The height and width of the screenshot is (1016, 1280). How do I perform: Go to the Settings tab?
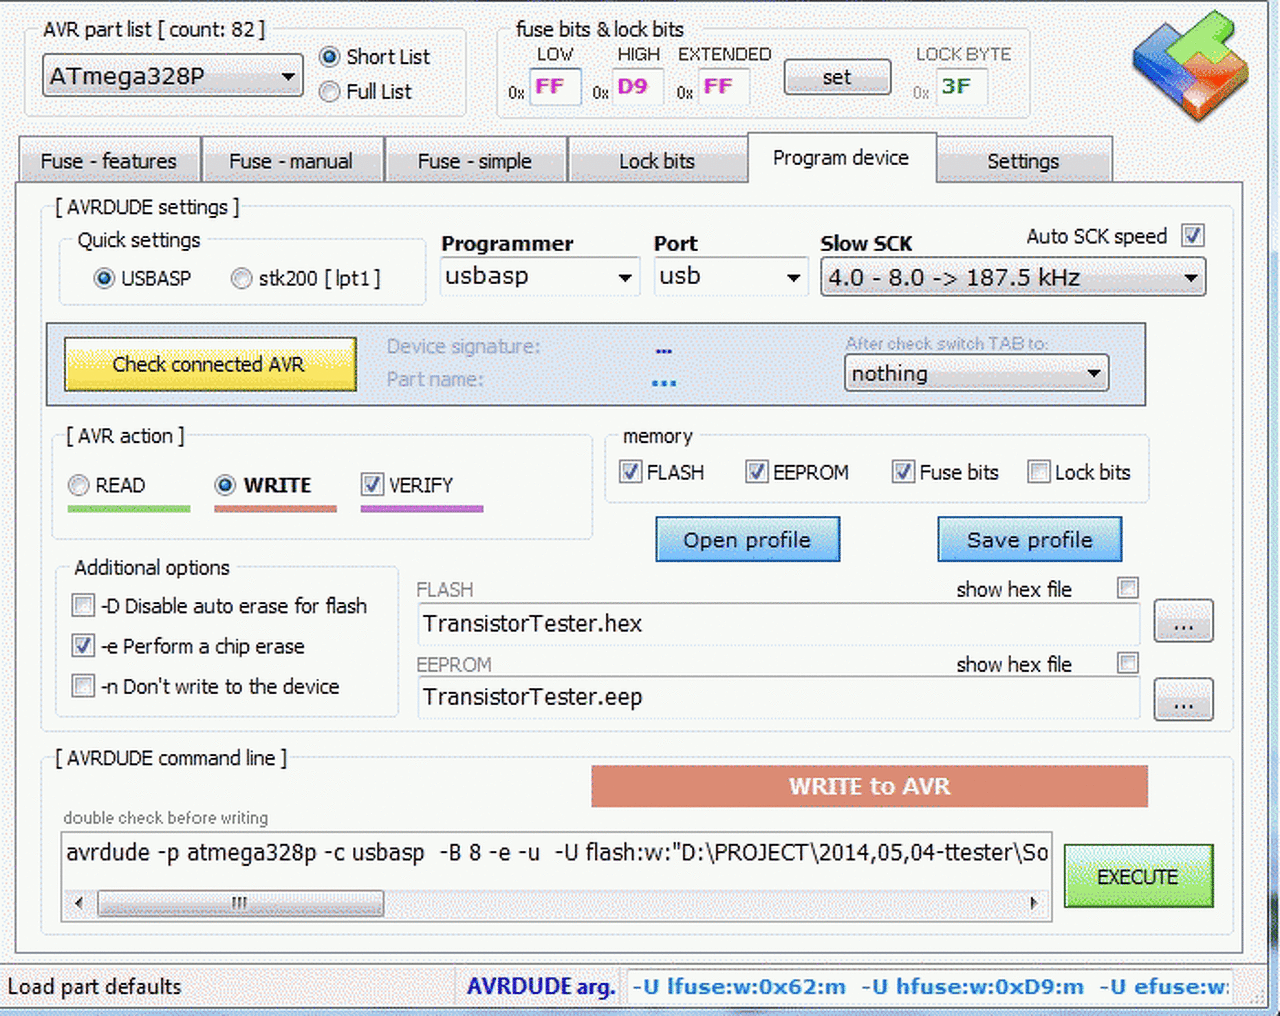tap(1023, 161)
